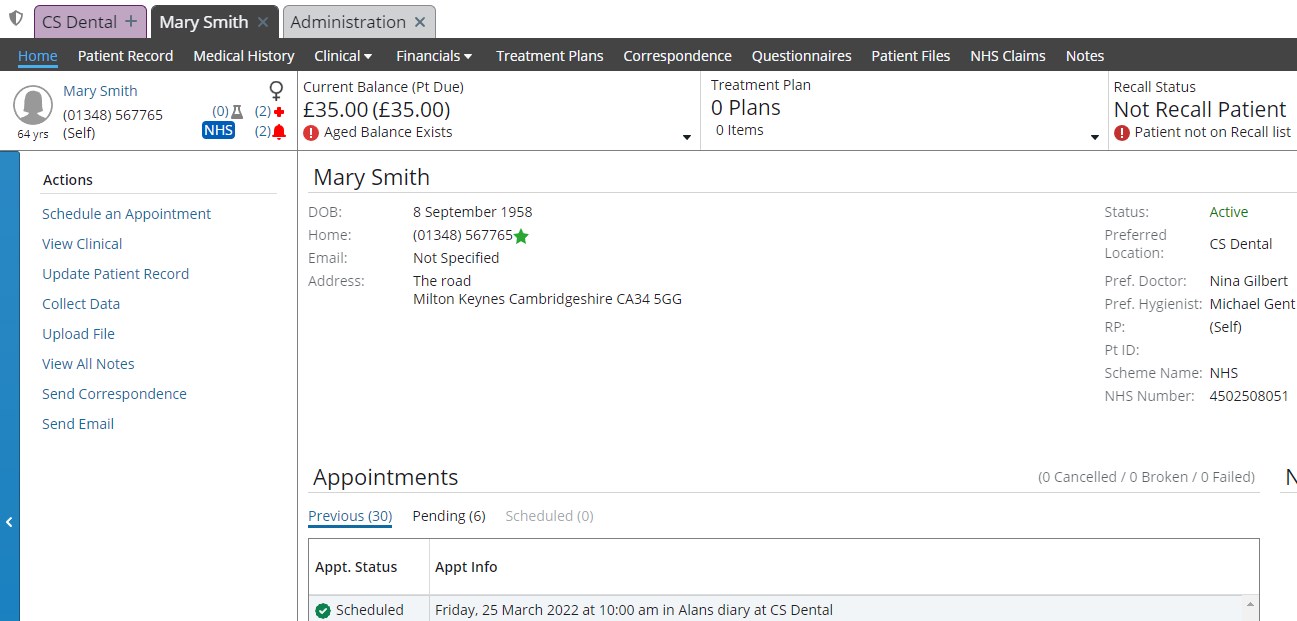Click the Not Recall Patient status text
The width and height of the screenshot is (1297, 621).
tap(1200, 109)
